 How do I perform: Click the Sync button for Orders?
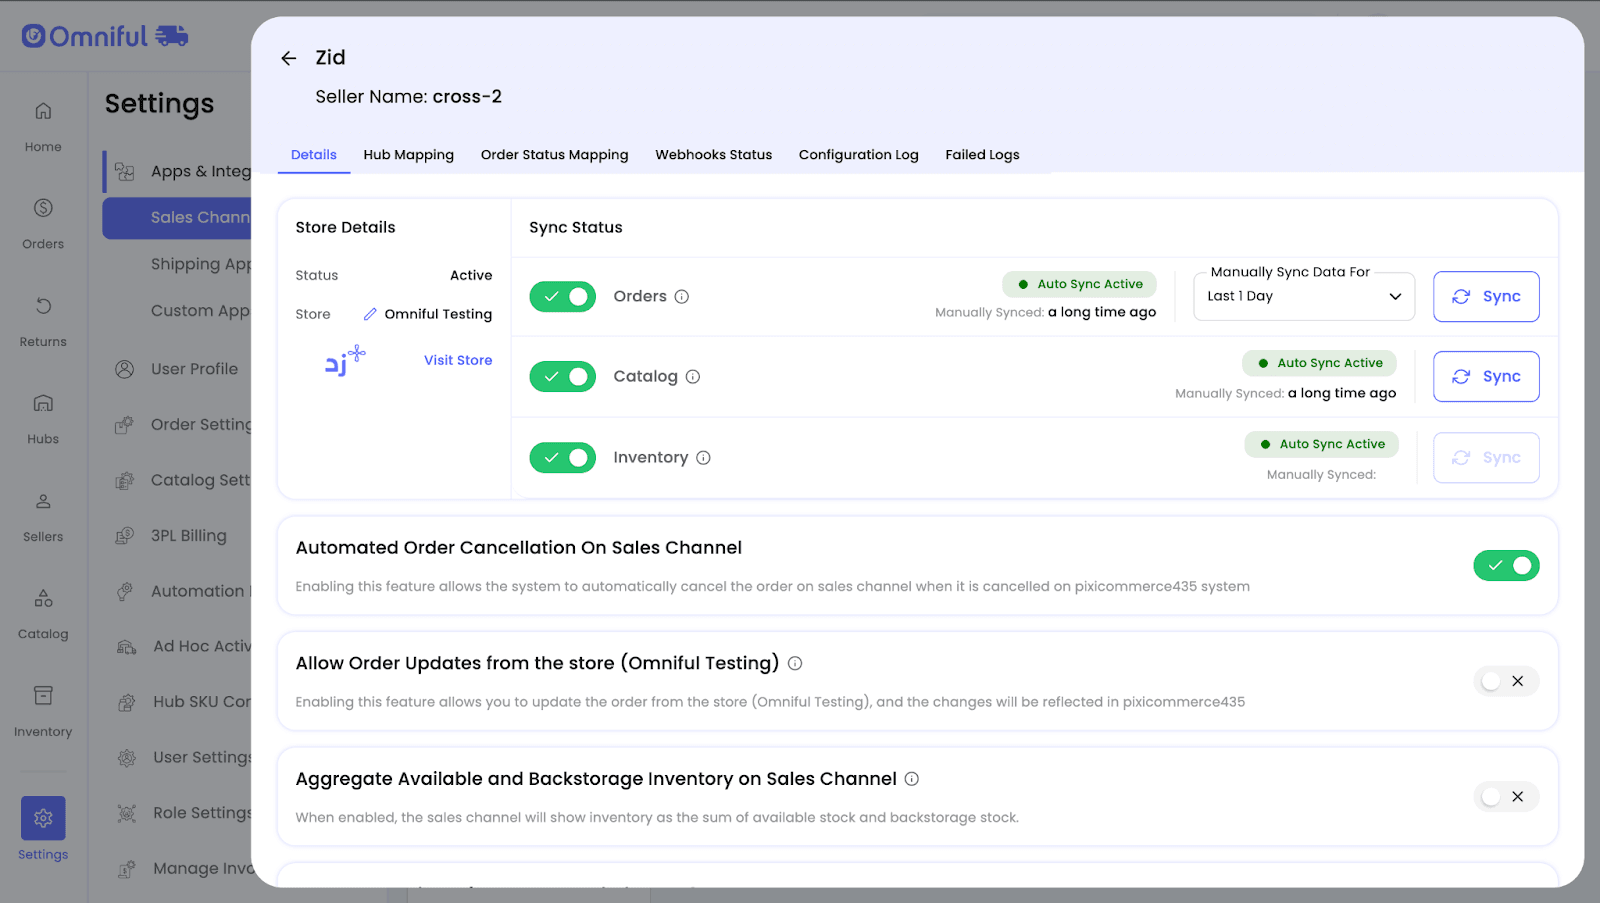click(1486, 297)
